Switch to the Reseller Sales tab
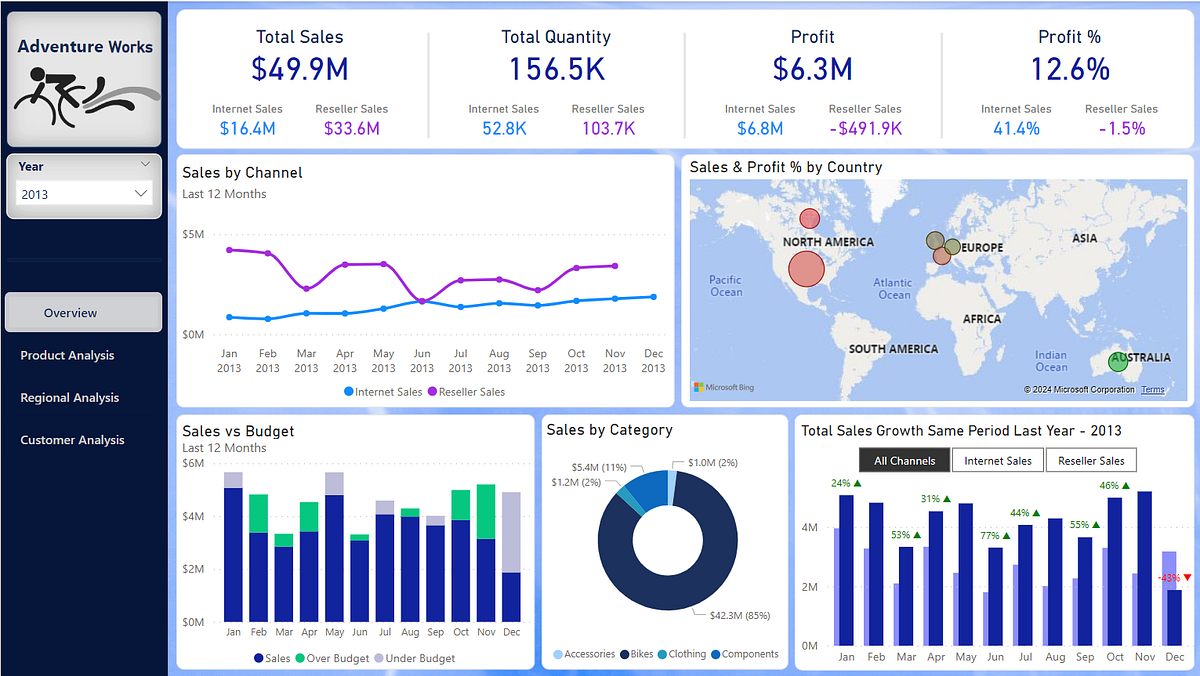The height and width of the screenshot is (676, 1200). (x=1091, y=460)
